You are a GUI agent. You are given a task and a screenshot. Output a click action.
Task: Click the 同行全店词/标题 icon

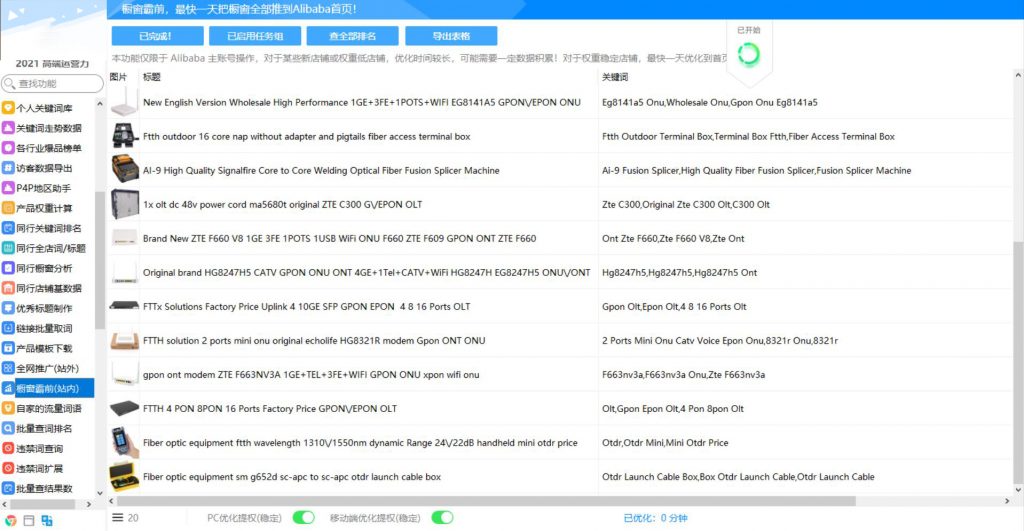click(x=8, y=248)
